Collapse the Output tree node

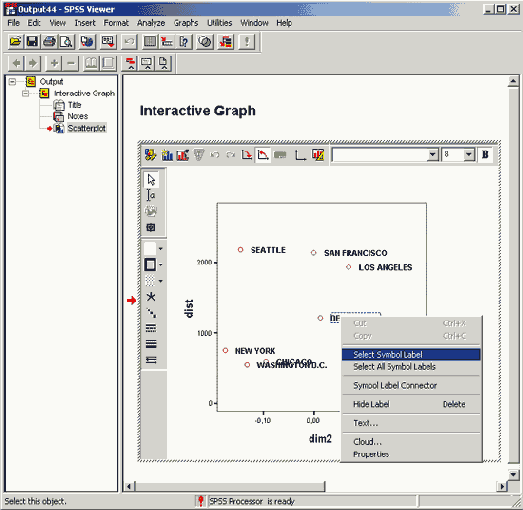[x=12, y=82]
